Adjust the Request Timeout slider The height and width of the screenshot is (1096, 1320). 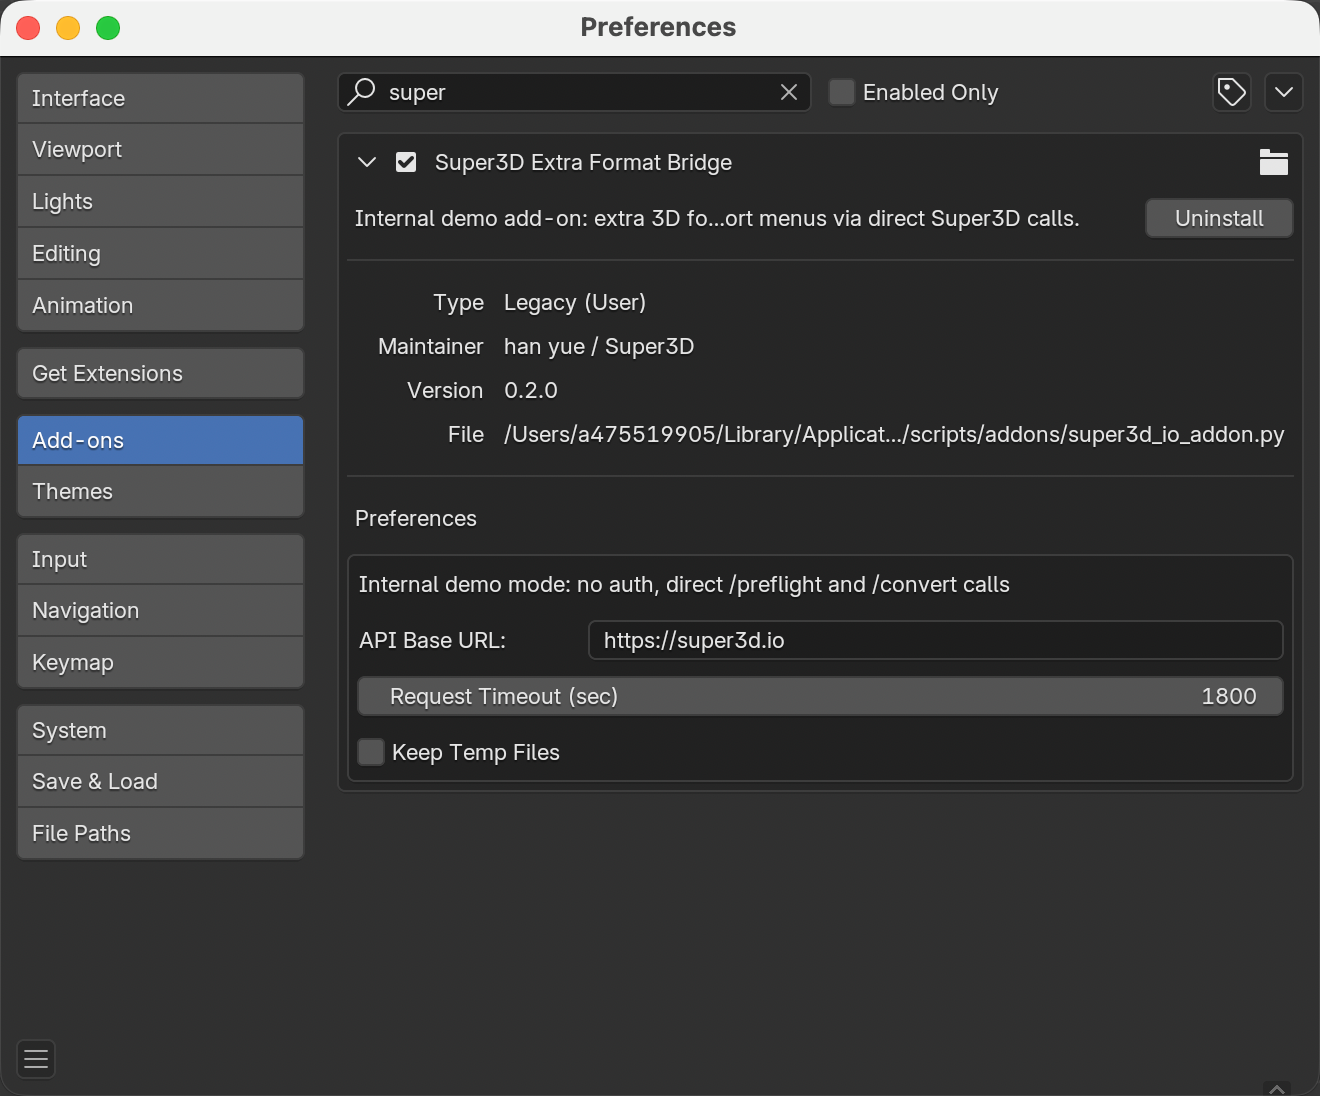click(820, 696)
